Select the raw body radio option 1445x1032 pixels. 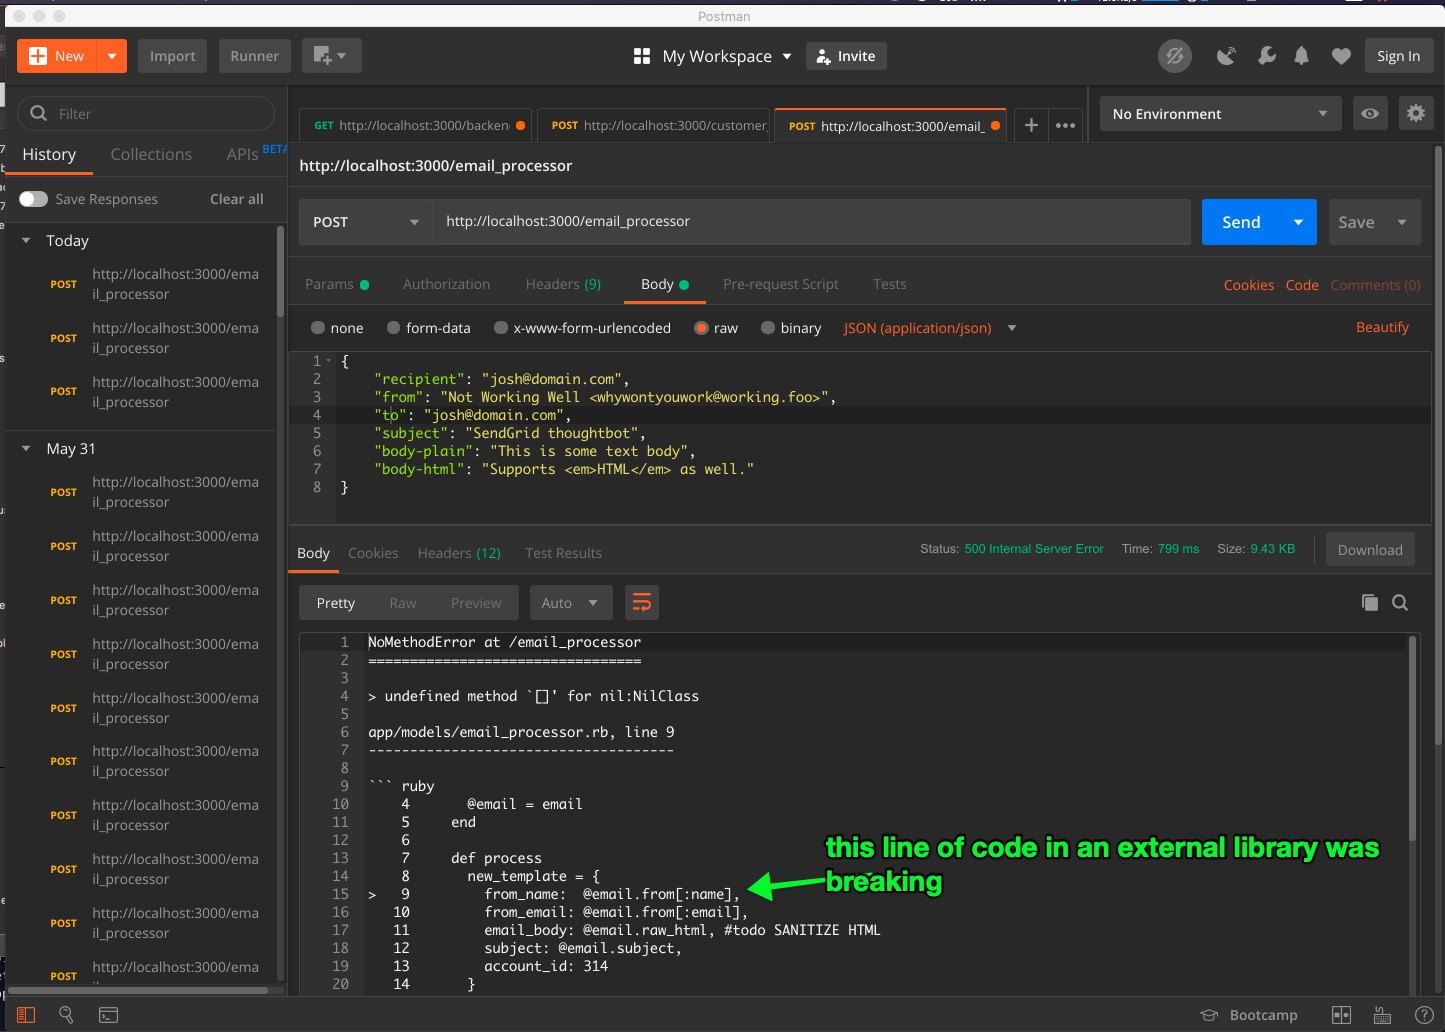pyautogui.click(x=701, y=328)
